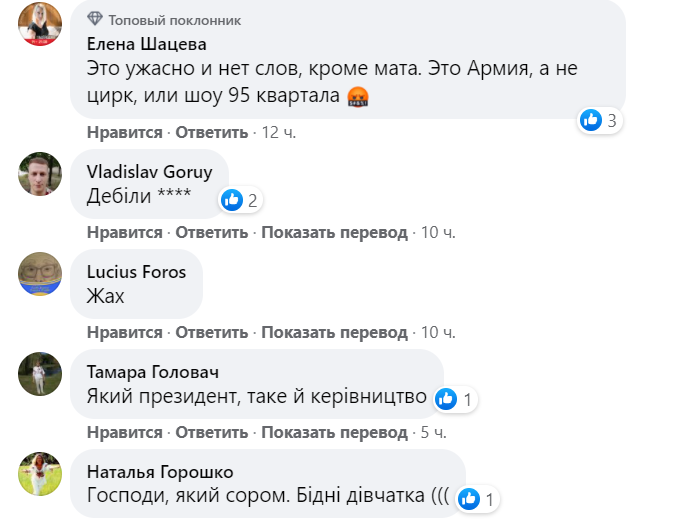This screenshot has width=681, height=525.
Task: Like Елена Шацева's comment via Нравится
Action: pyautogui.click(x=124, y=132)
